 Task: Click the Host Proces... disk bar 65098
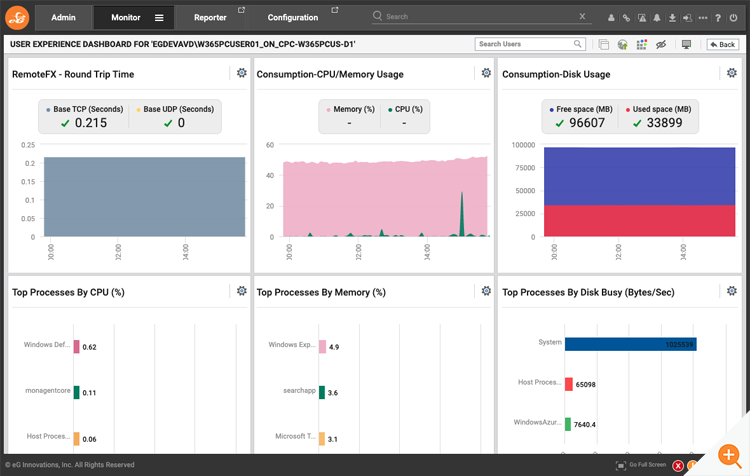(569, 384)
